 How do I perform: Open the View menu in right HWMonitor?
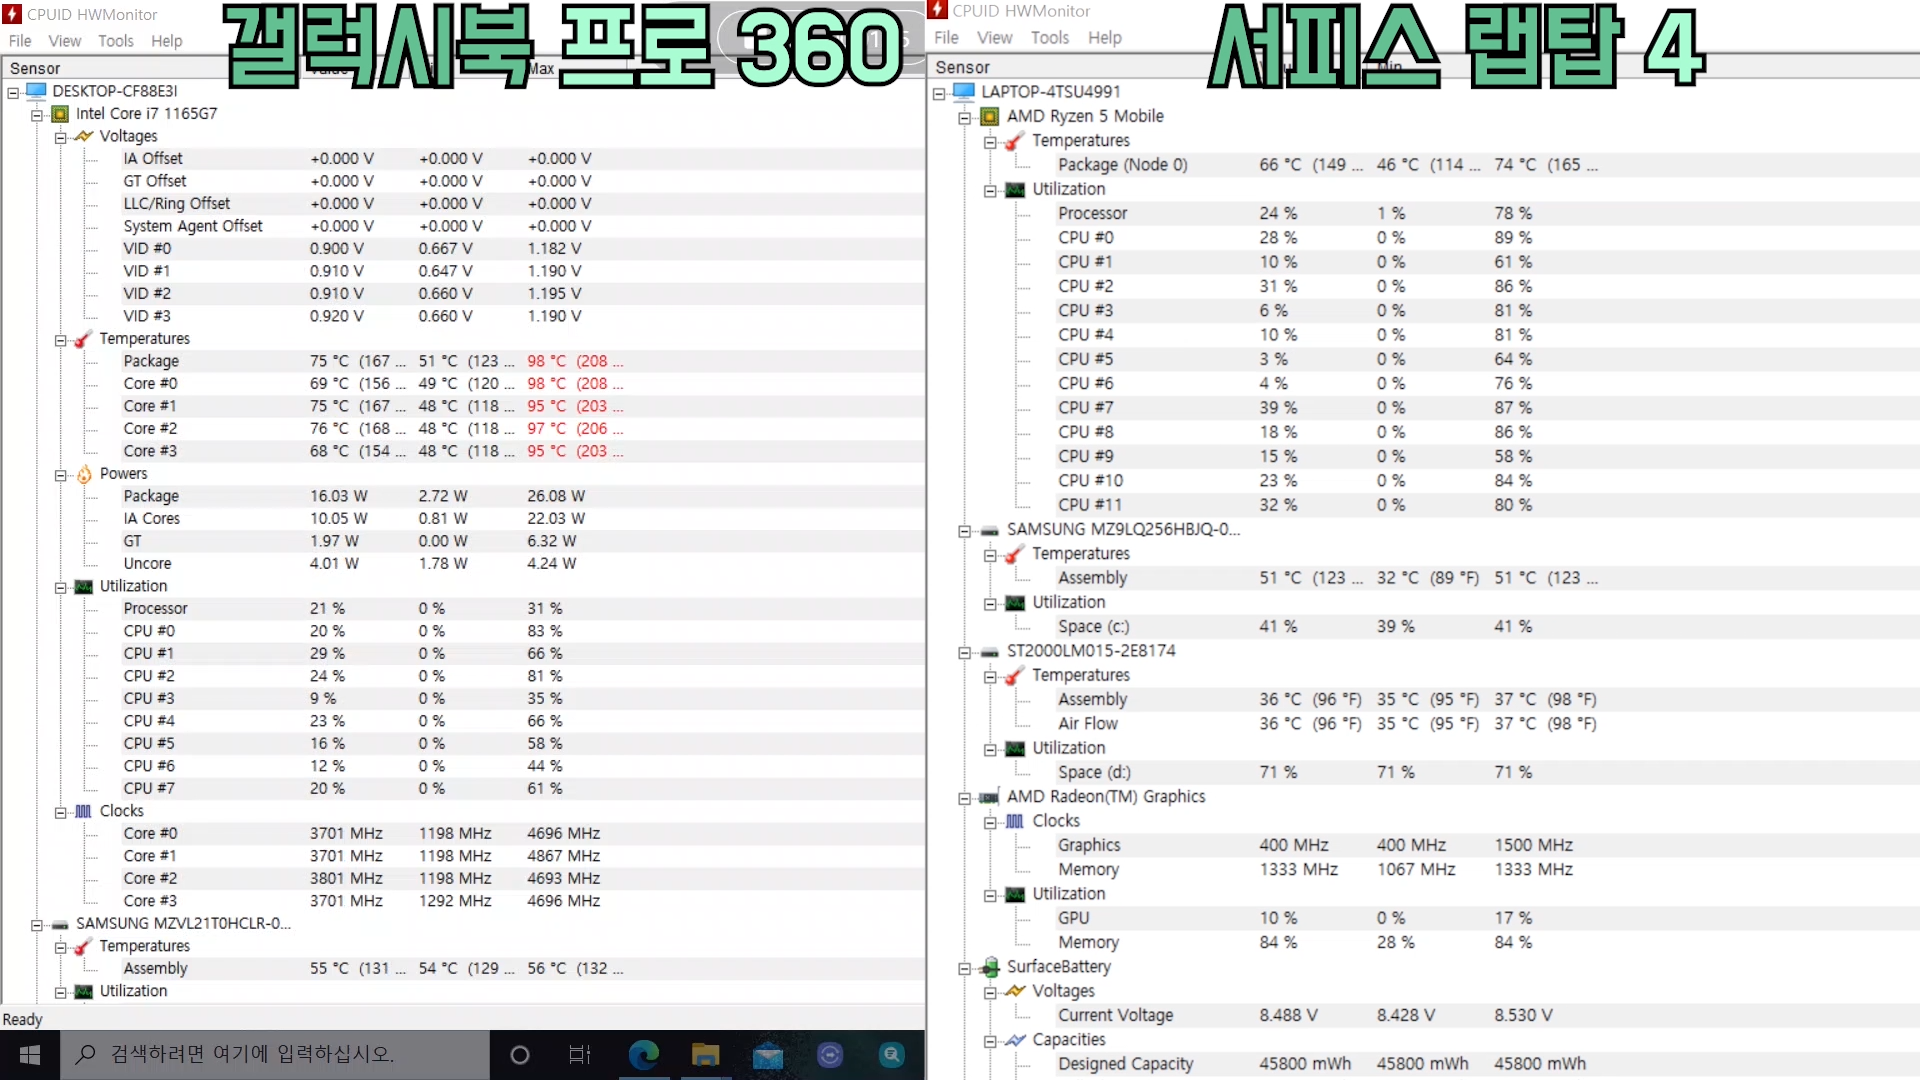point(994,38)
